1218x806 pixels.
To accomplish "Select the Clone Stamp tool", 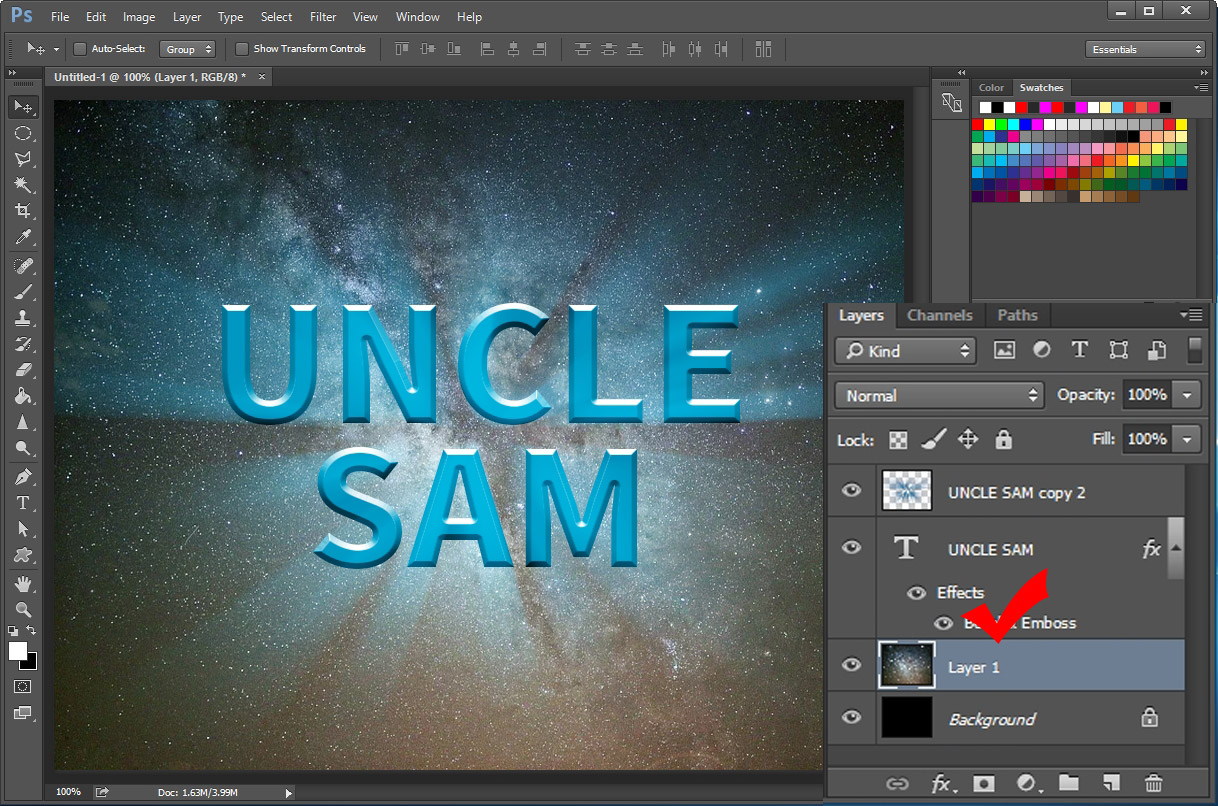I will (x=23, y=318).
